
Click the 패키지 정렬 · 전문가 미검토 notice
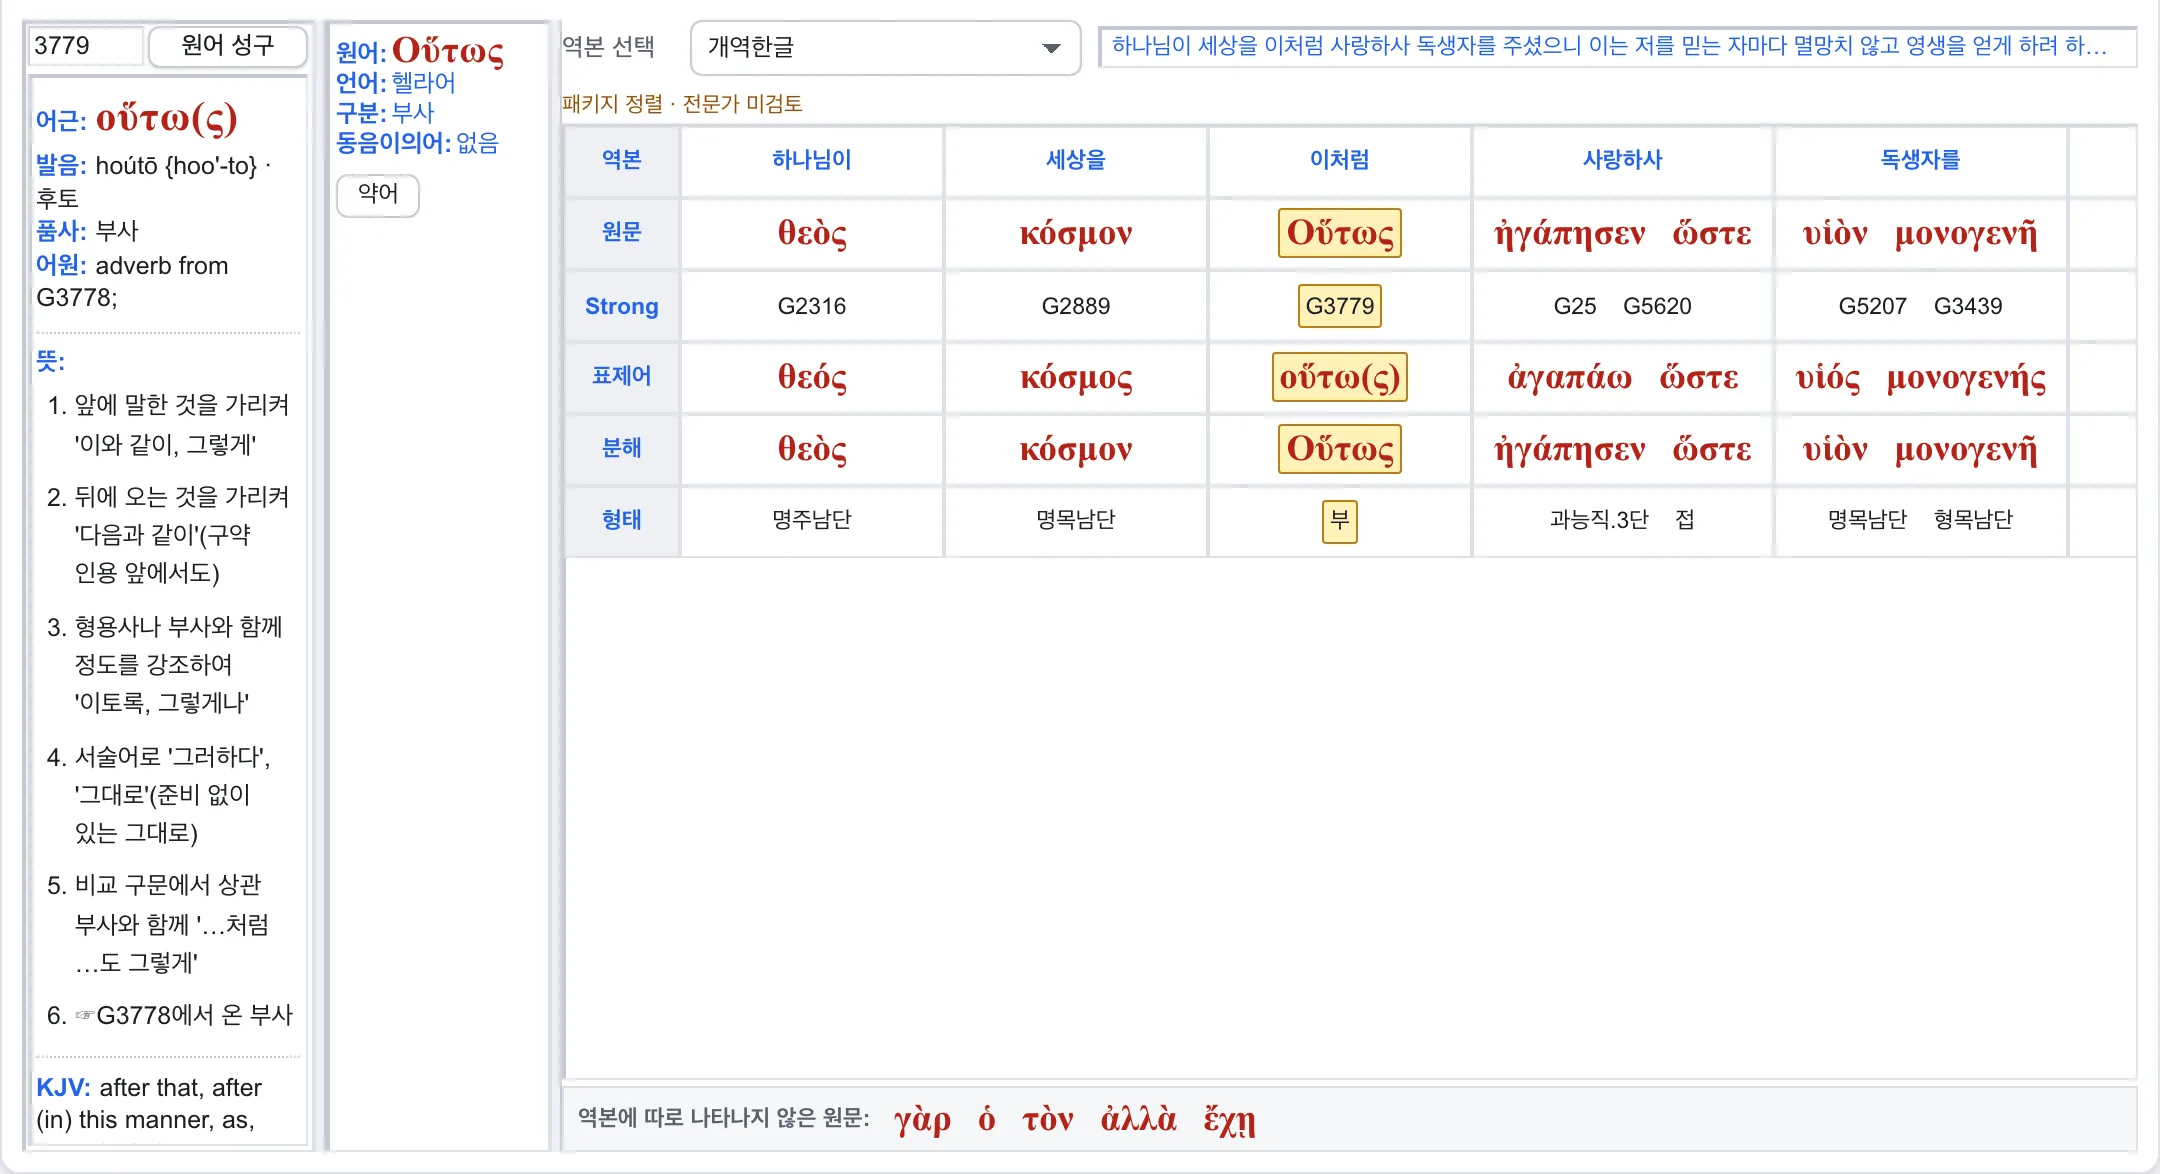(682, 104)
